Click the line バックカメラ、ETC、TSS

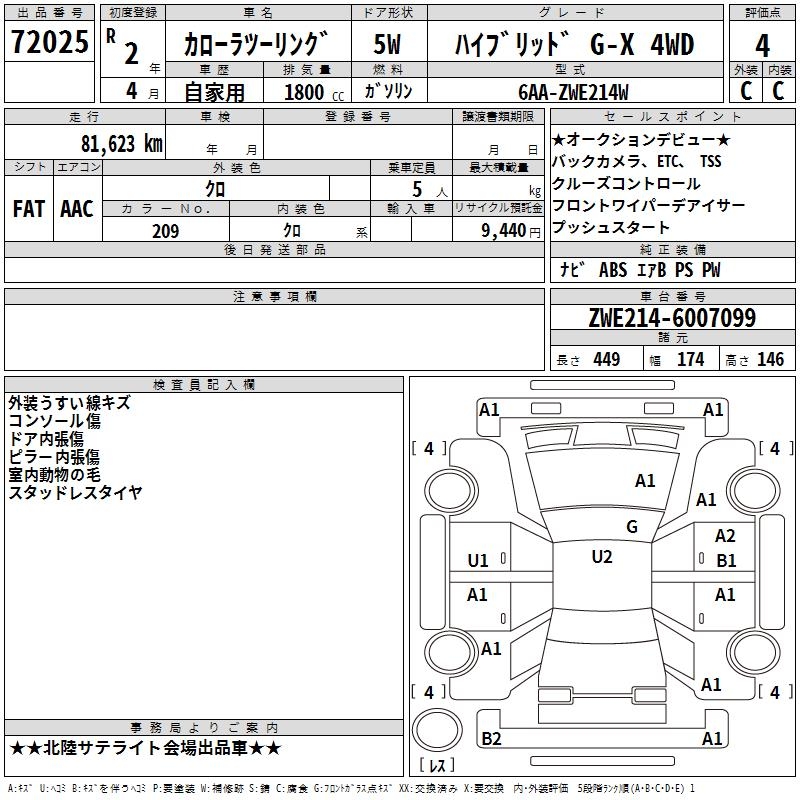coord(637,161)
